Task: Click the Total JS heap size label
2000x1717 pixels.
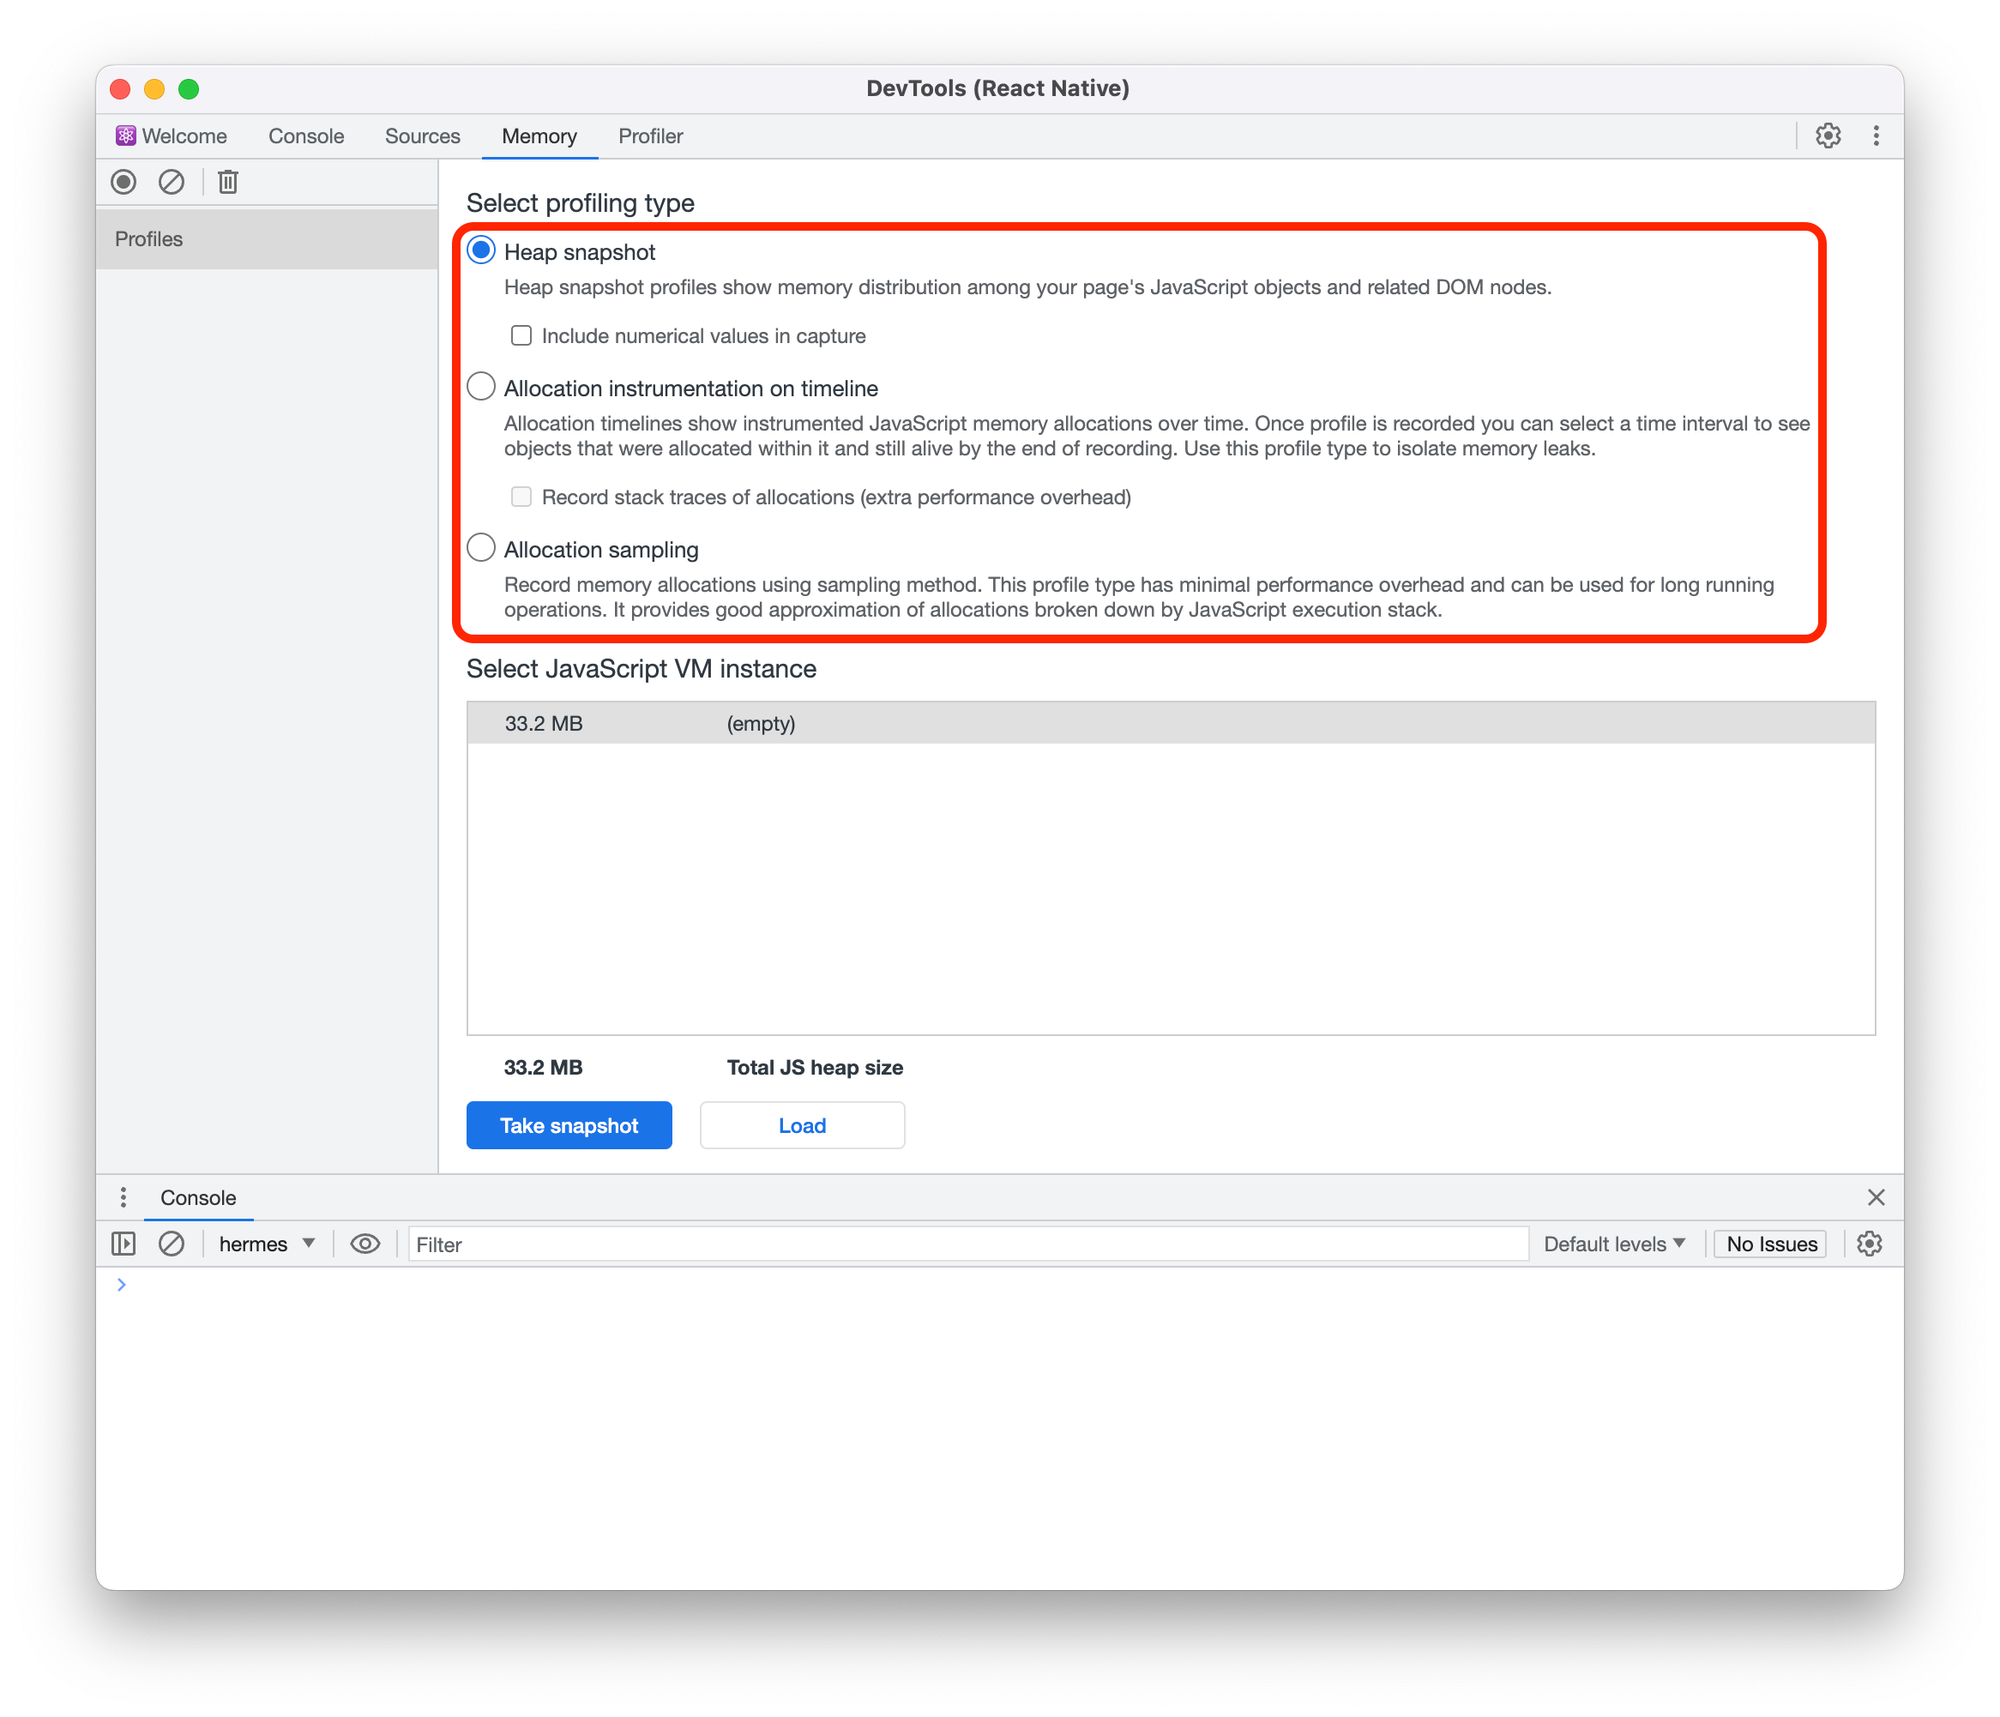Action: tap(815, 1067)
